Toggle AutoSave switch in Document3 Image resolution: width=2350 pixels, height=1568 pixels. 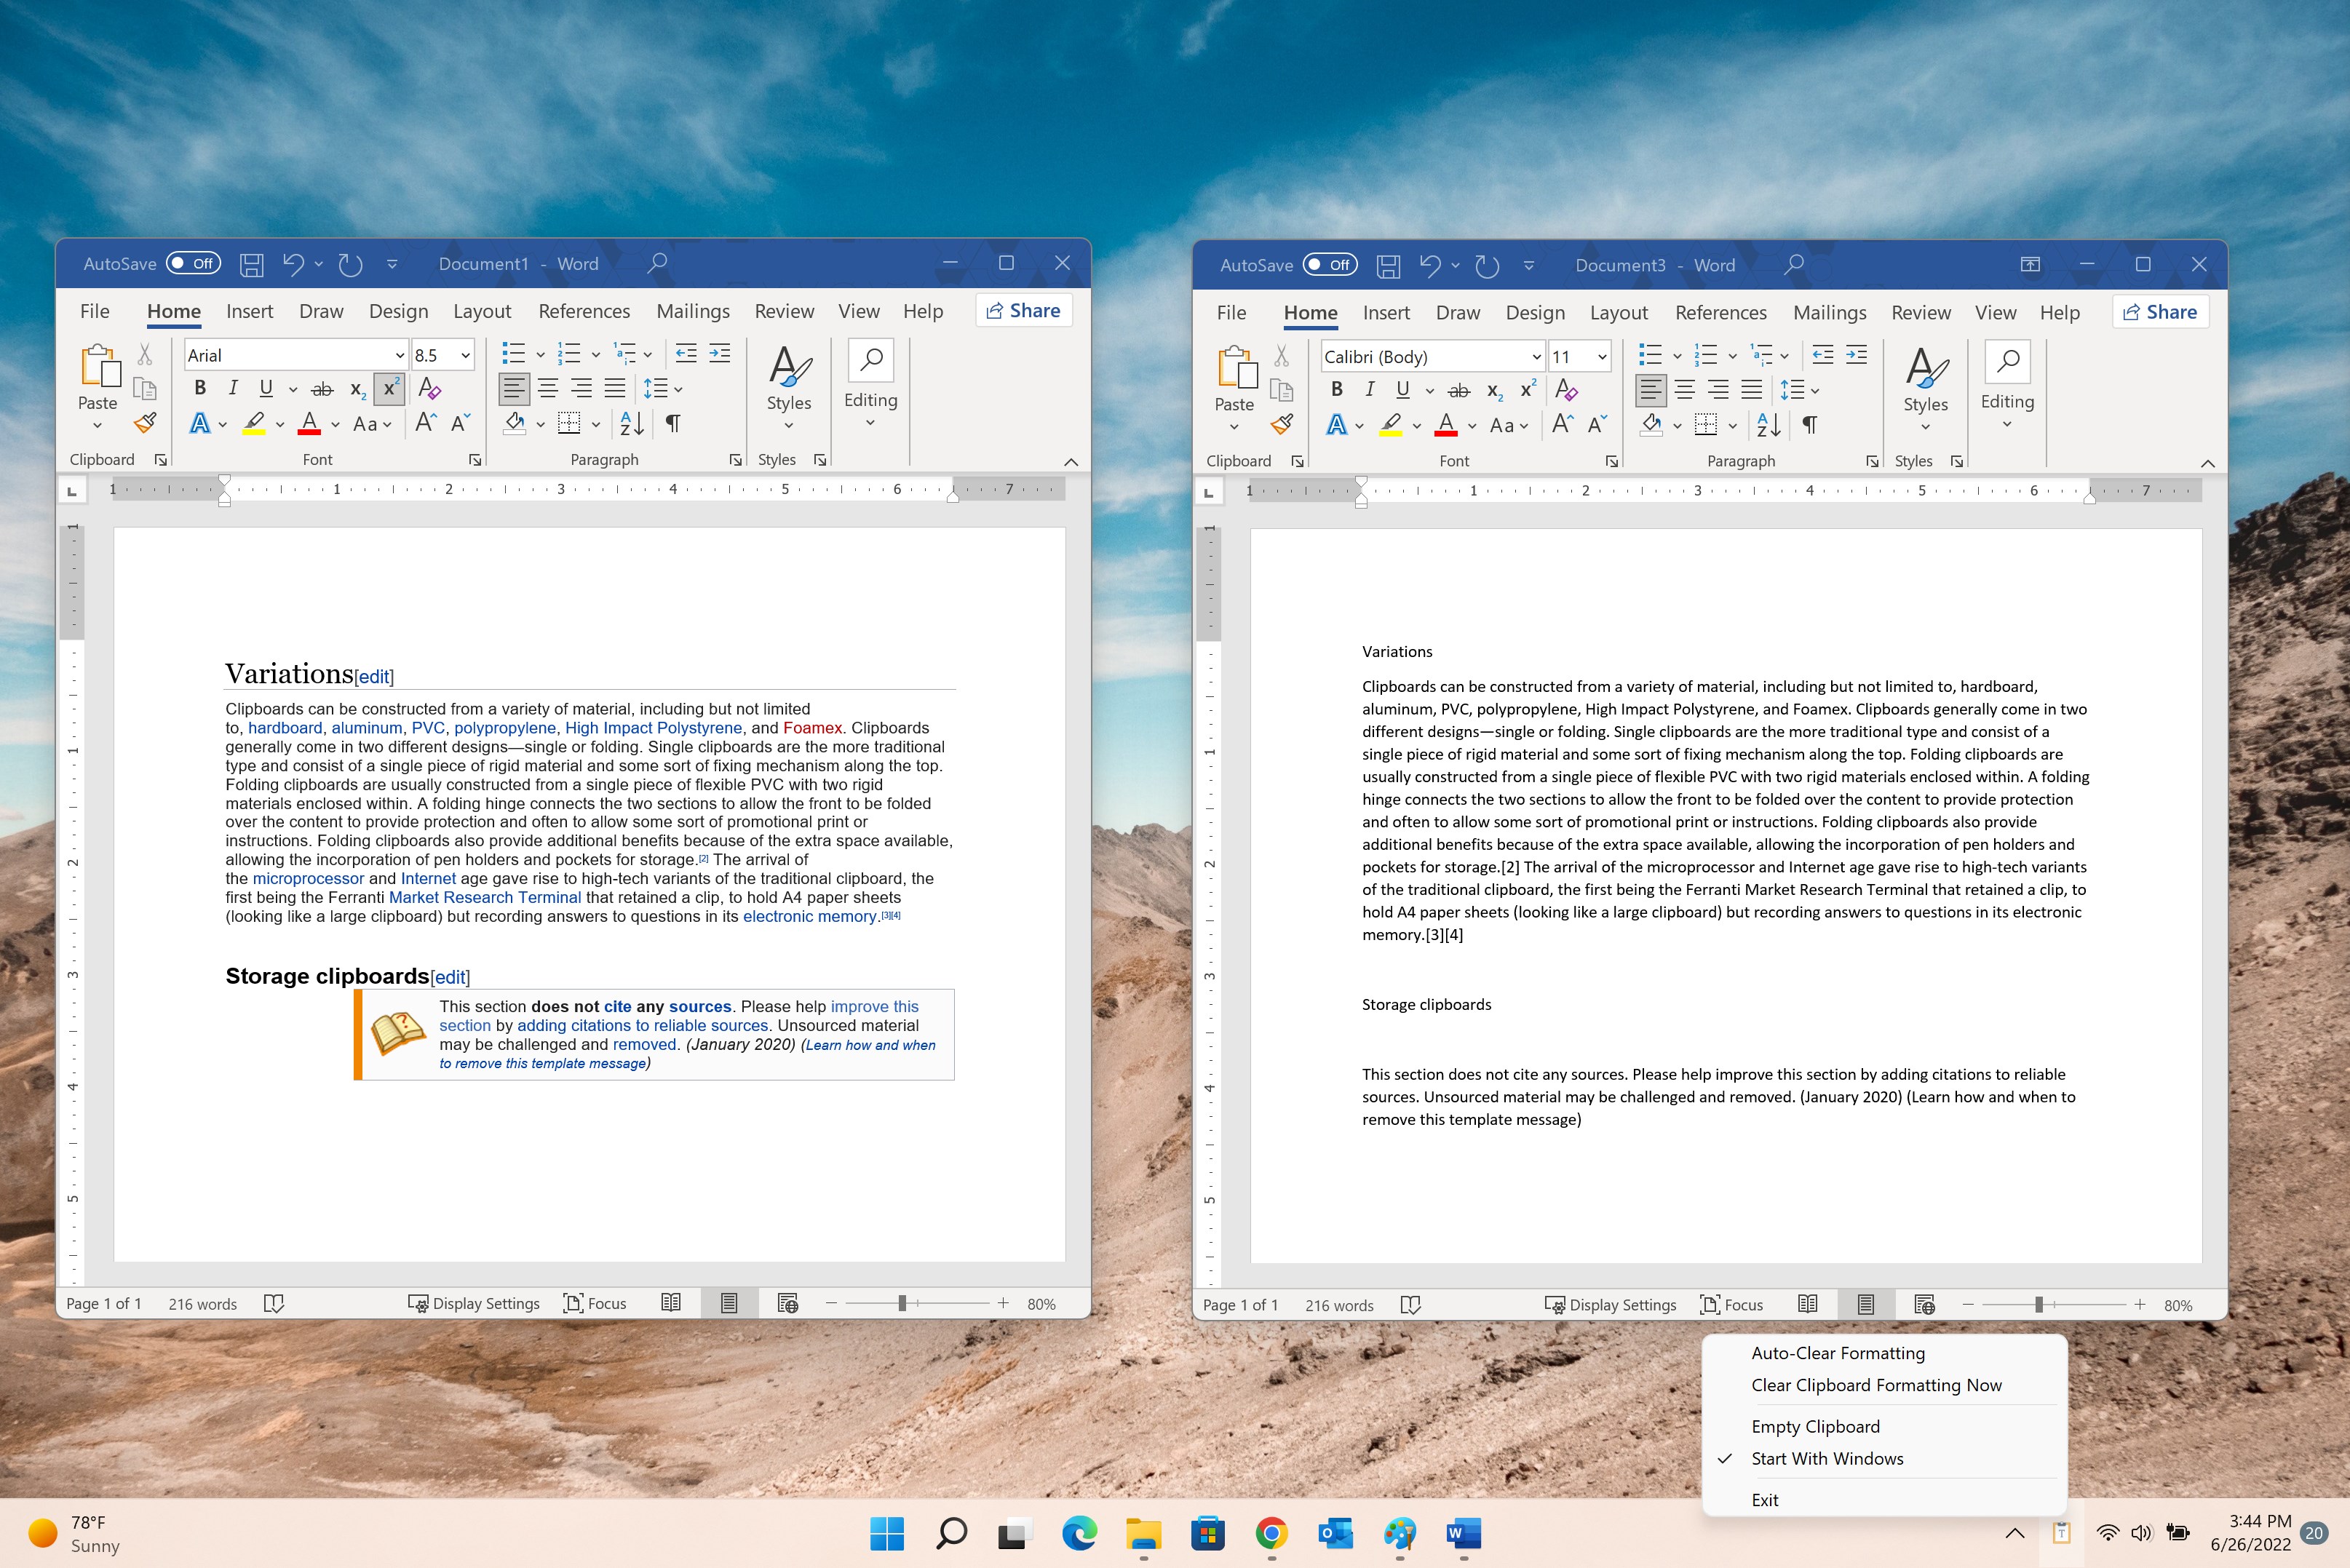1330,265
